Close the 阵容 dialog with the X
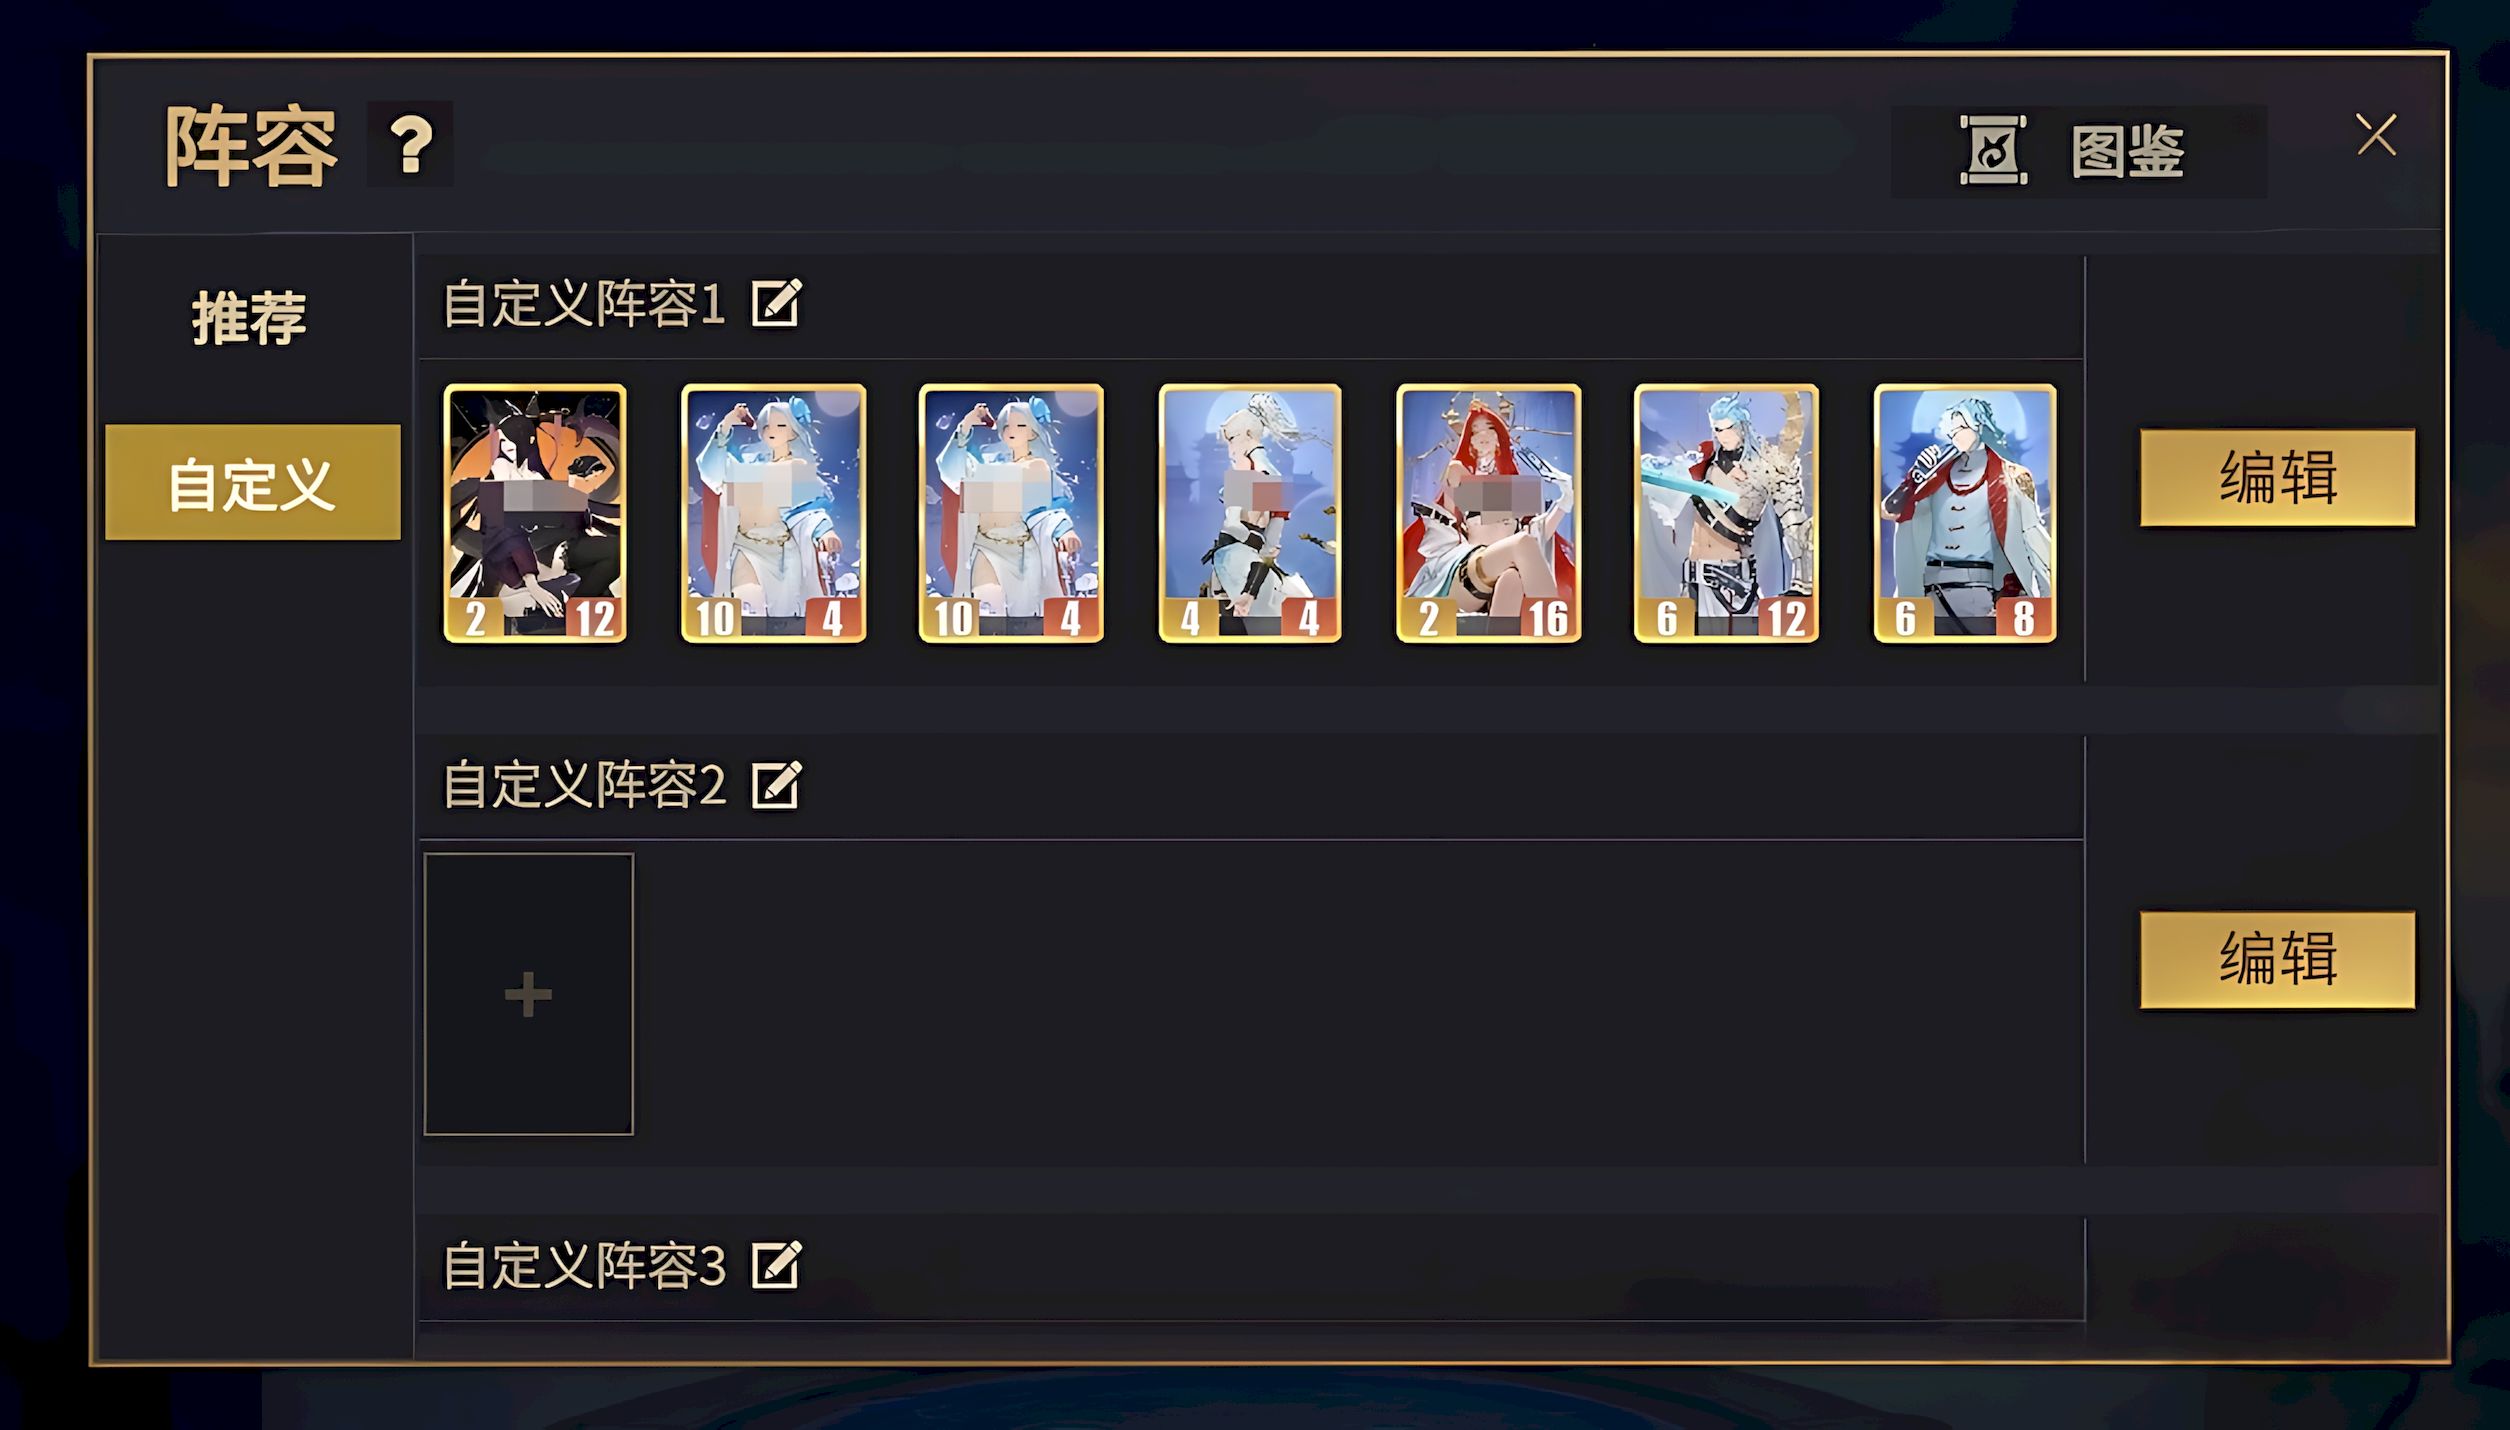The width and height of the screenshot is (2510, 1430). pyautogui.click(x=2376, y=135)
